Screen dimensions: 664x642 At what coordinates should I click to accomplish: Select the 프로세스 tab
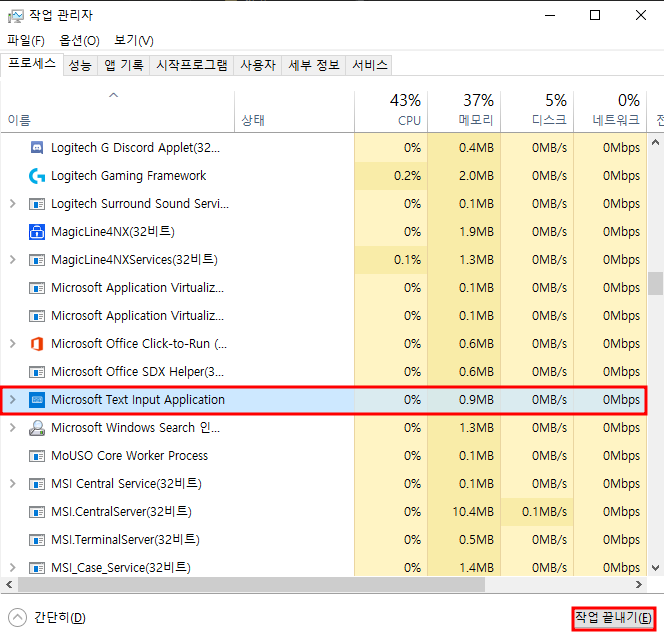coord(32,64)
